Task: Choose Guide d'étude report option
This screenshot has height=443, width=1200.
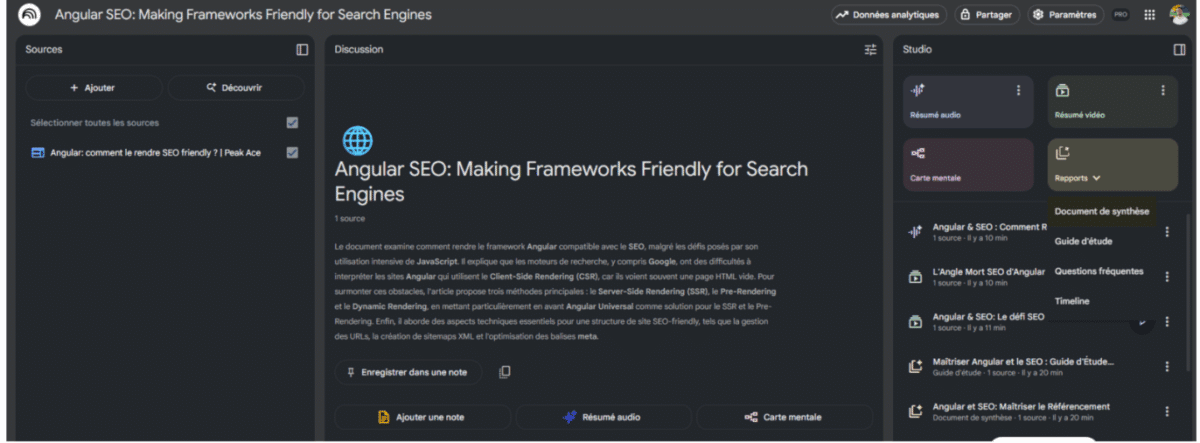Action: (x=1083, y=241)
